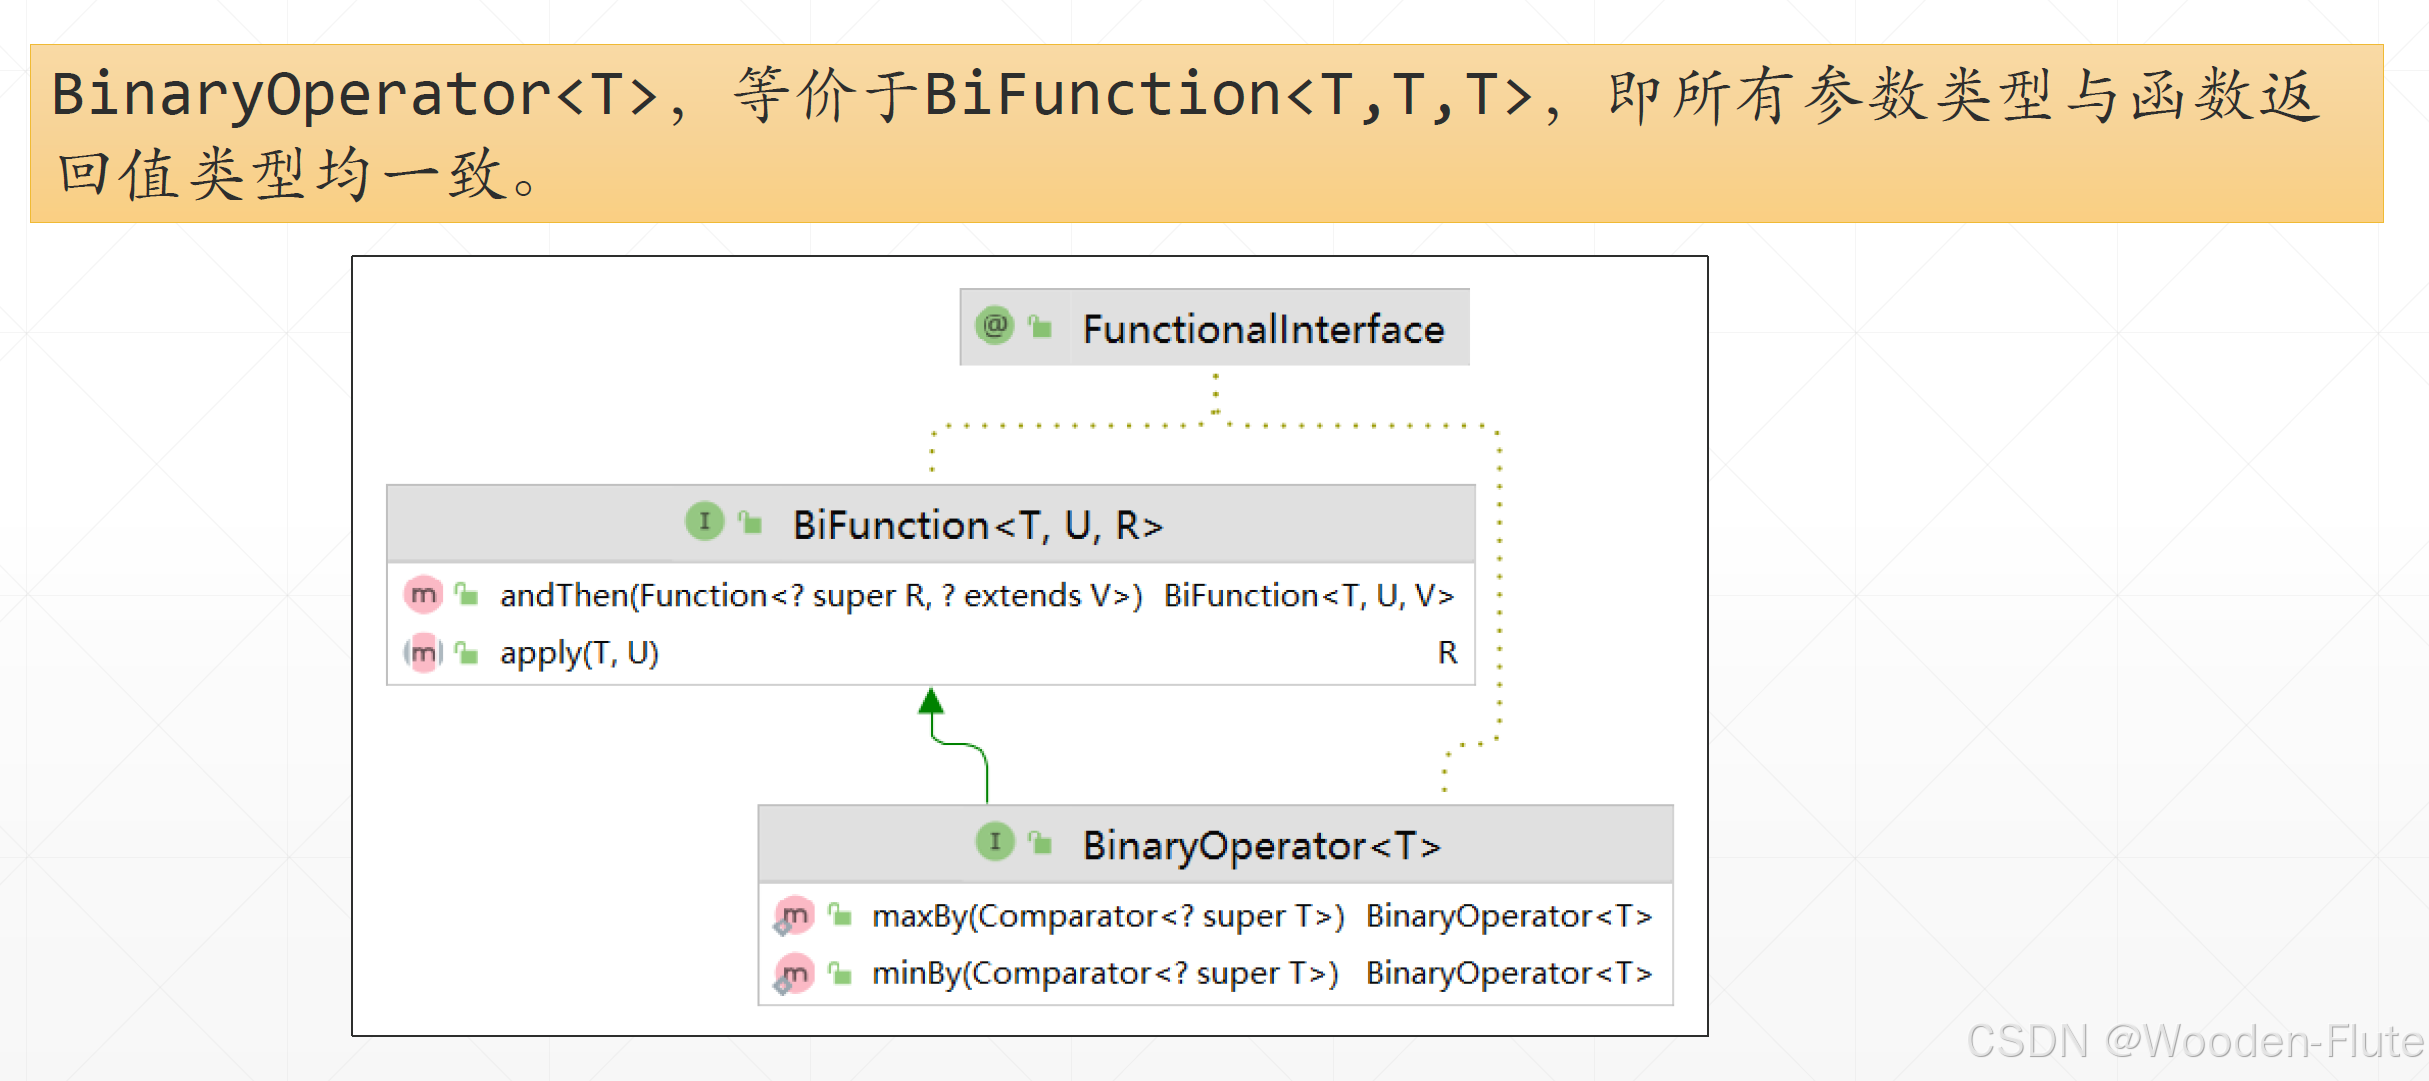Click the andThen method m icon
This screenshot has height=1081, width=2429.
pyautogui.click(x=423, y=595)
